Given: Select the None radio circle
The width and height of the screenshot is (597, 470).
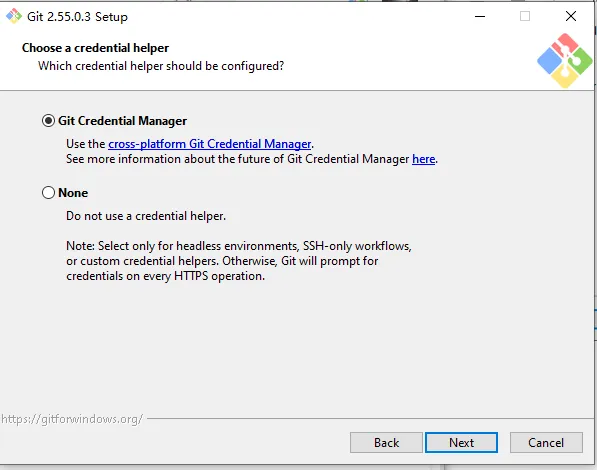Looking at the screenshot, I should (x=48, y=193).
